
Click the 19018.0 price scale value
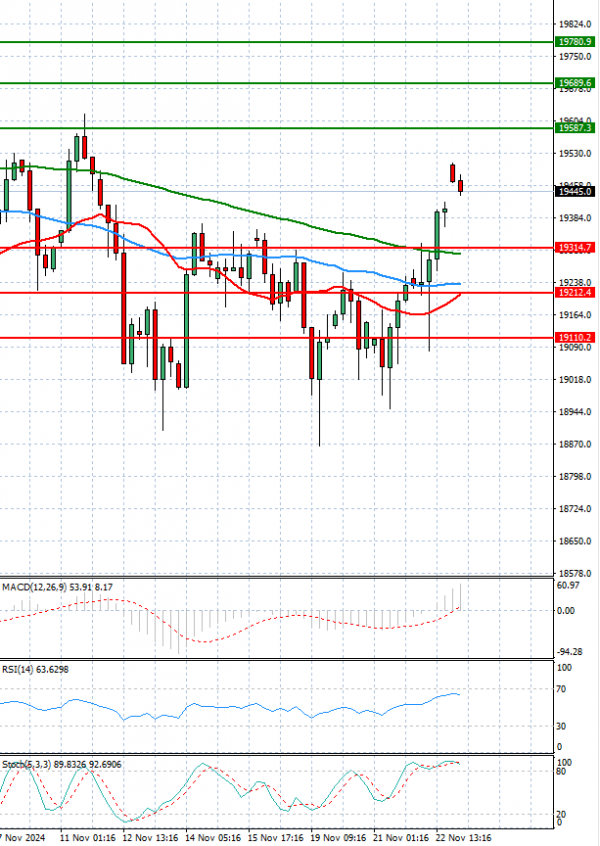click(x=575, y=379)
